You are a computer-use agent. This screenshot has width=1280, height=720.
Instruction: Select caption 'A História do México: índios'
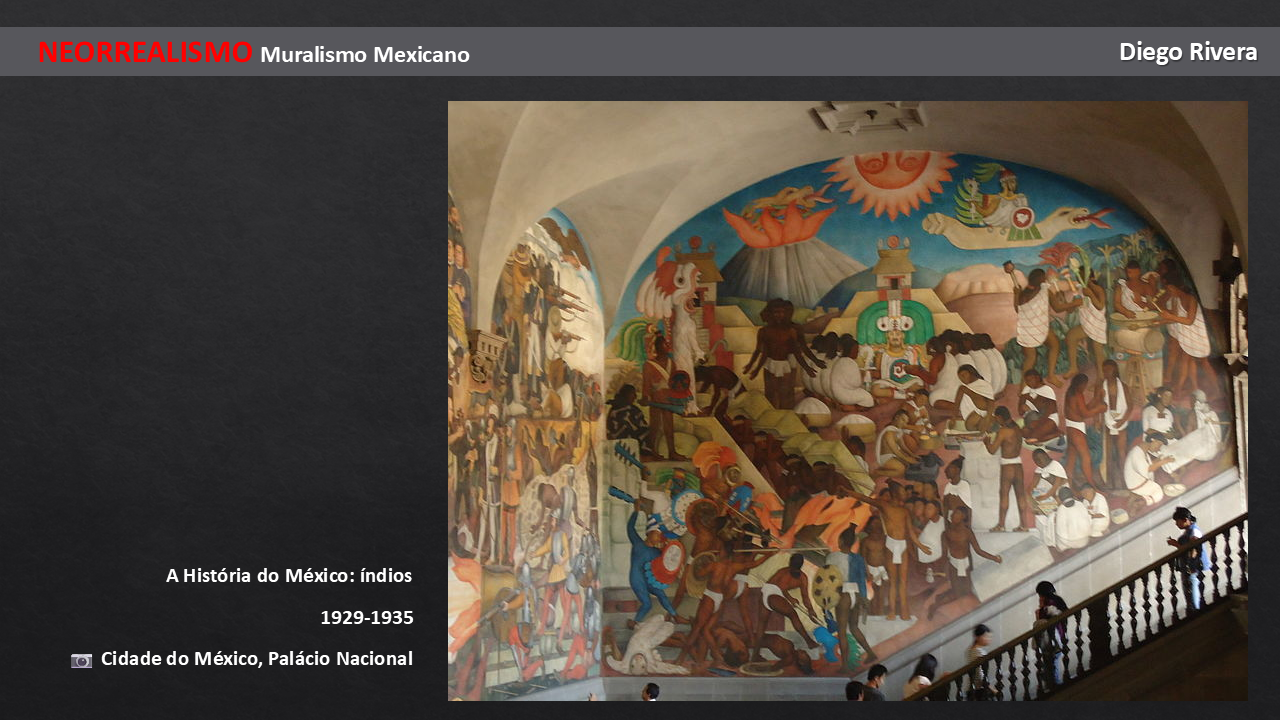pyautogui.click(x=289, y=576)
